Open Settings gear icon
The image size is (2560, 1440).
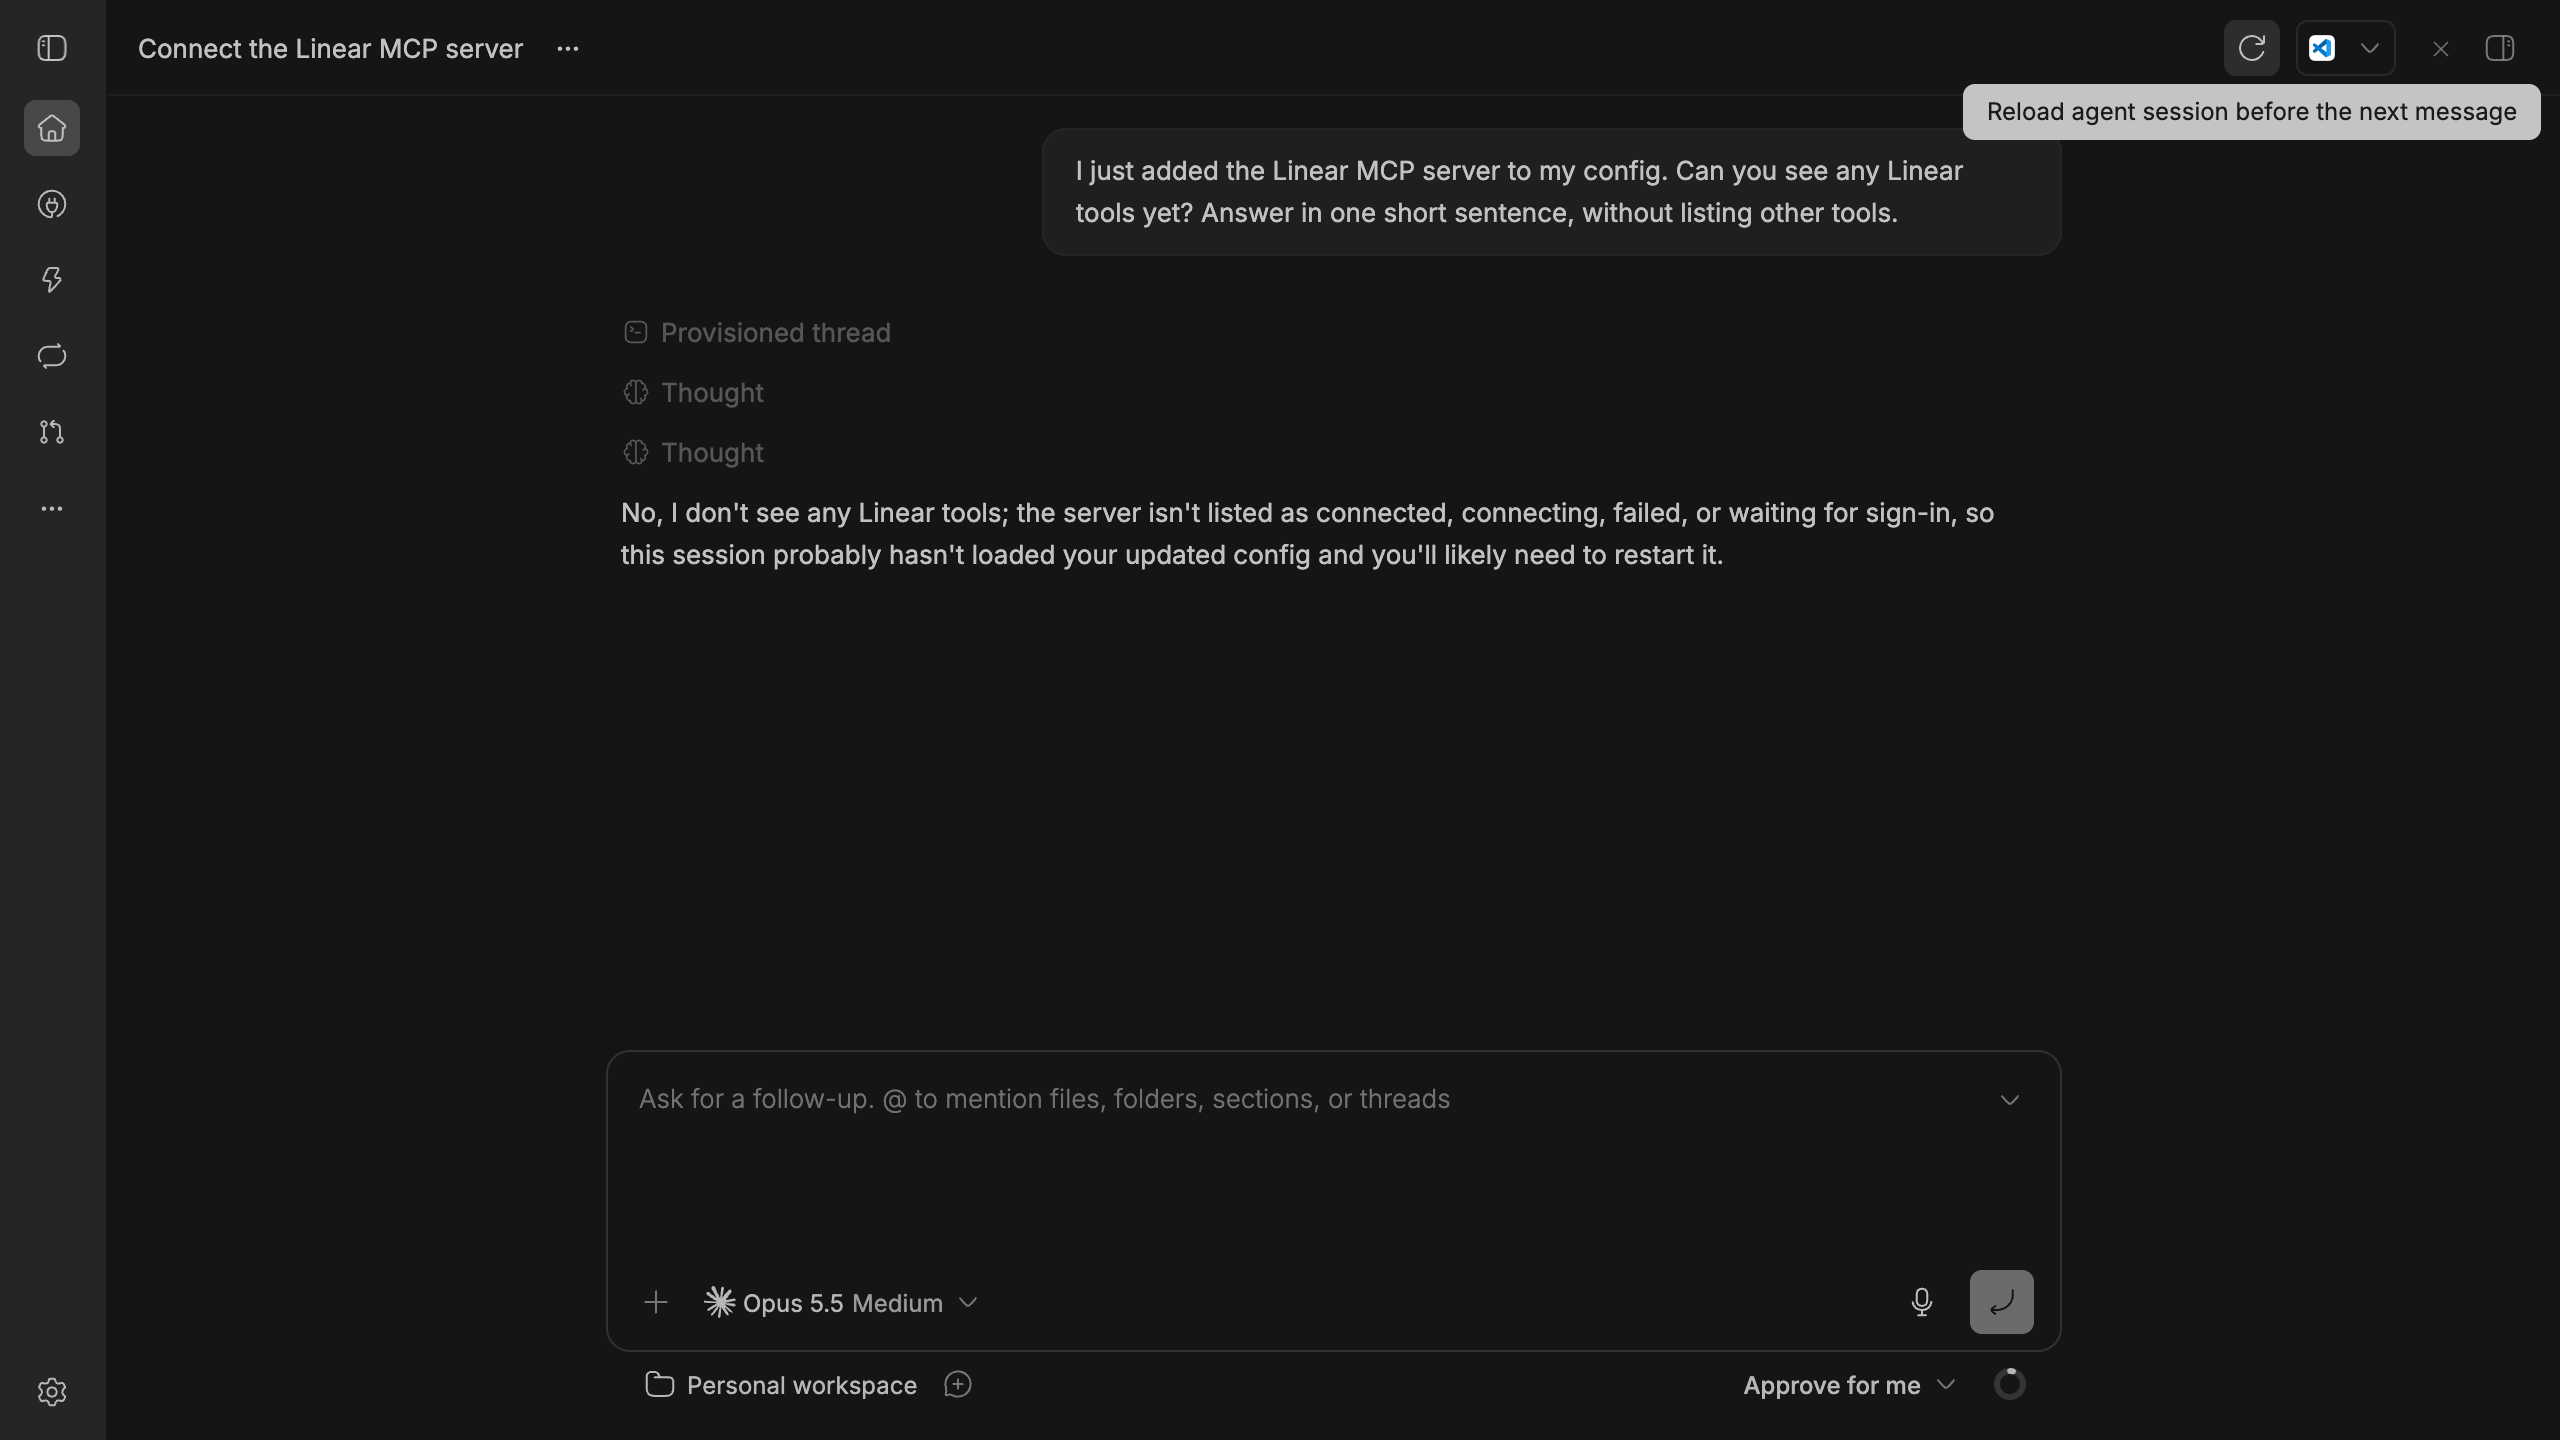pos(52,1392)
